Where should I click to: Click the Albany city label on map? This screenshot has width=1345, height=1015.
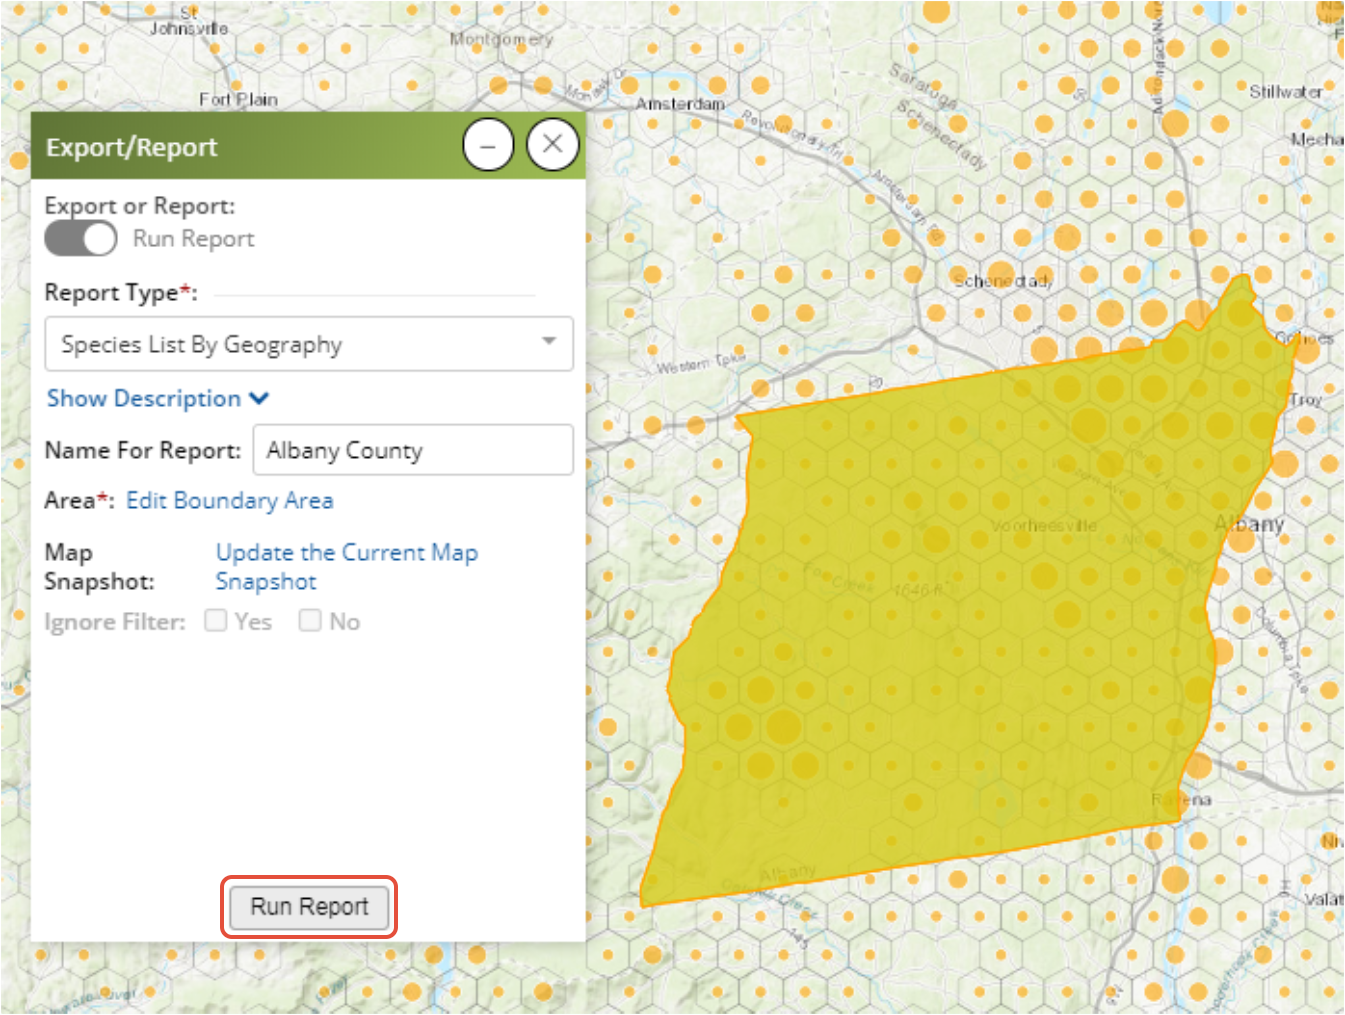[x=1249, y=523]
